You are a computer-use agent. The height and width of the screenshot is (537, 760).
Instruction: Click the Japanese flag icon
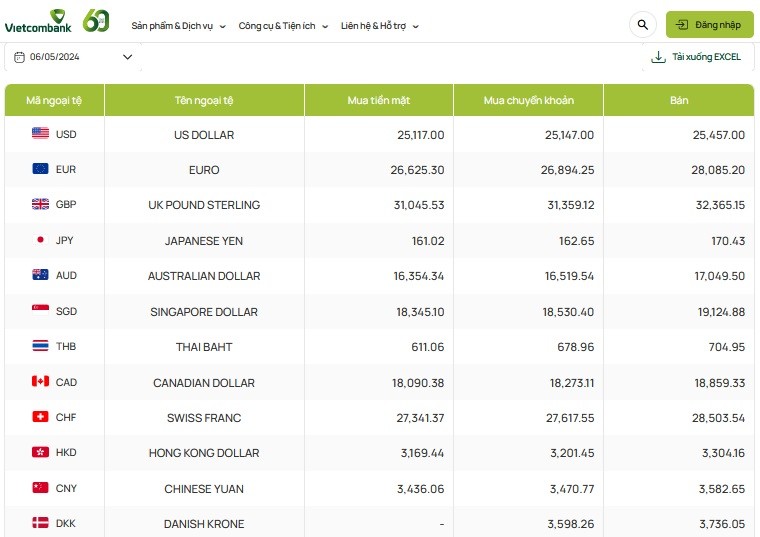pyautogui.click(x=41, y=240)
